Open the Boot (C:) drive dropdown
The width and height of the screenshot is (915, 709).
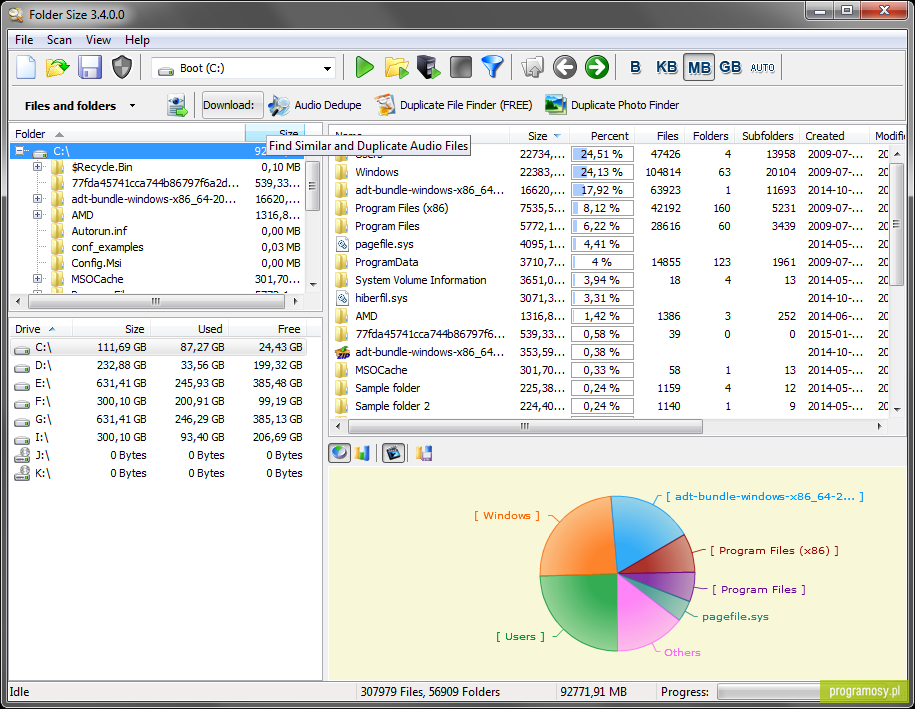[327, 69]
